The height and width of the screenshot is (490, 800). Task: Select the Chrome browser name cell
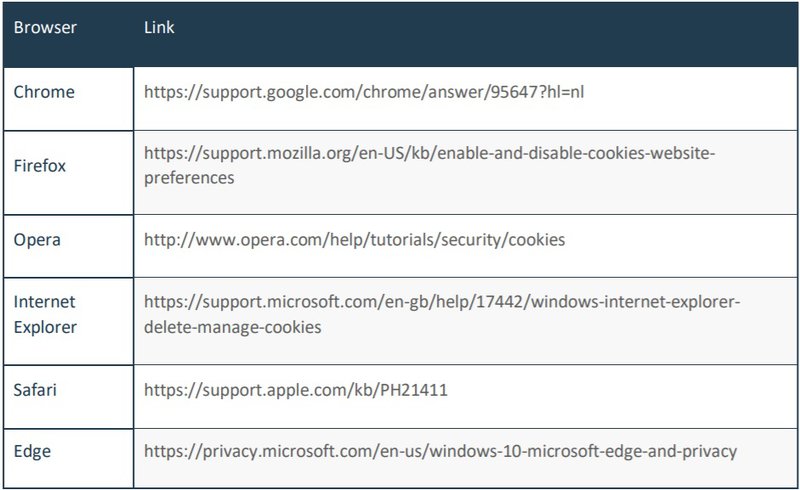[x=44, y=92]
